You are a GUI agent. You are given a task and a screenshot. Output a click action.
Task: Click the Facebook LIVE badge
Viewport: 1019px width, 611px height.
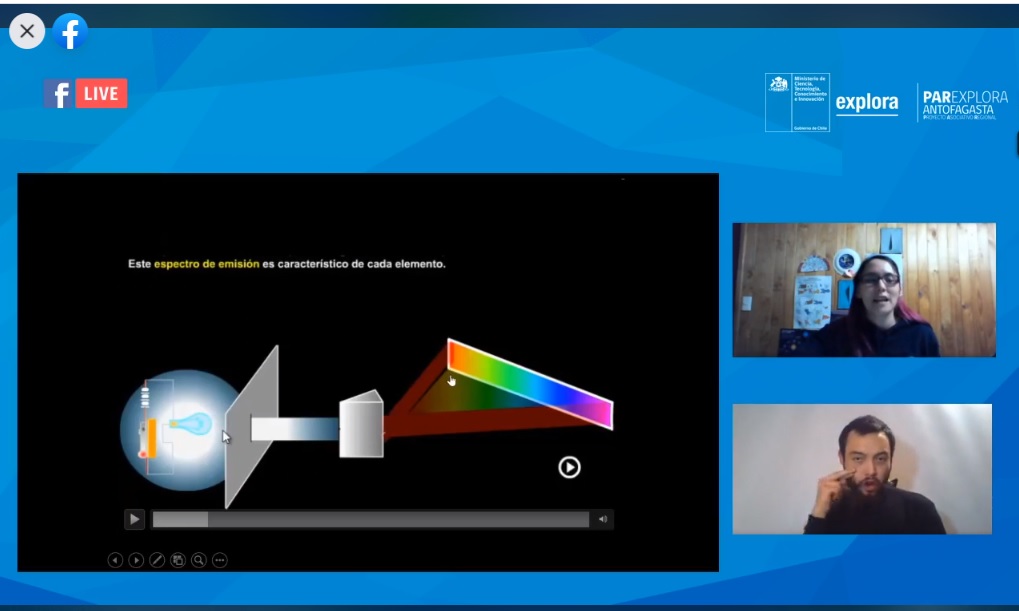(x=86, y=93)
